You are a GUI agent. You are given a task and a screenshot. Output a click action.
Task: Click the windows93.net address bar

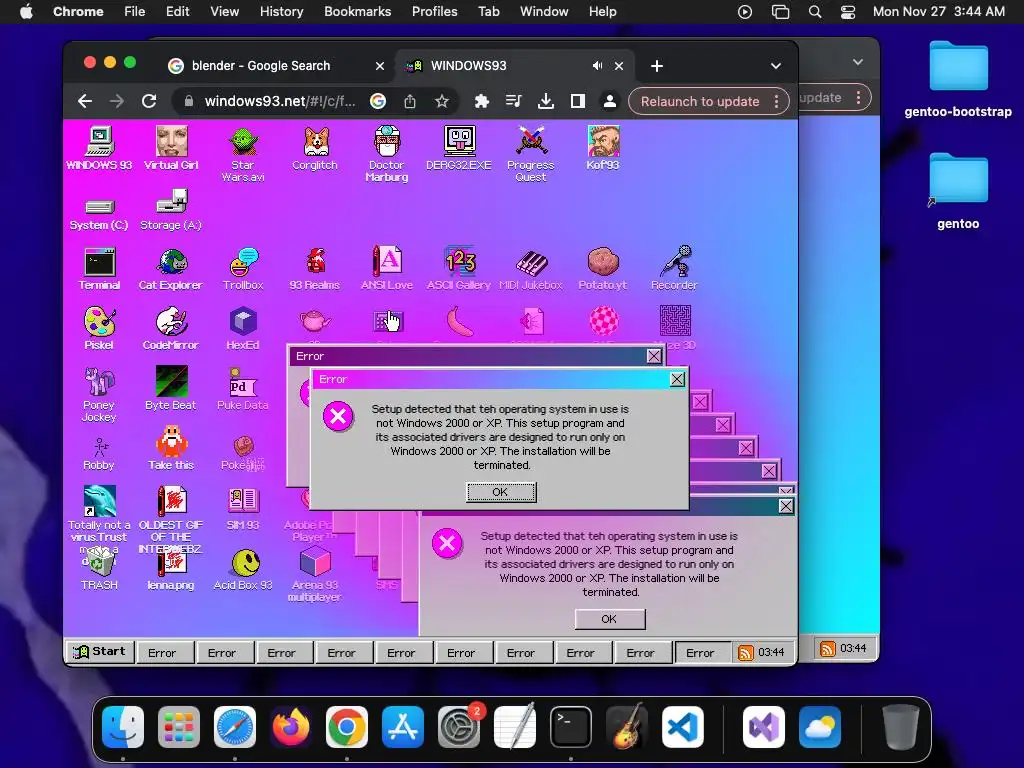(281, 101)
